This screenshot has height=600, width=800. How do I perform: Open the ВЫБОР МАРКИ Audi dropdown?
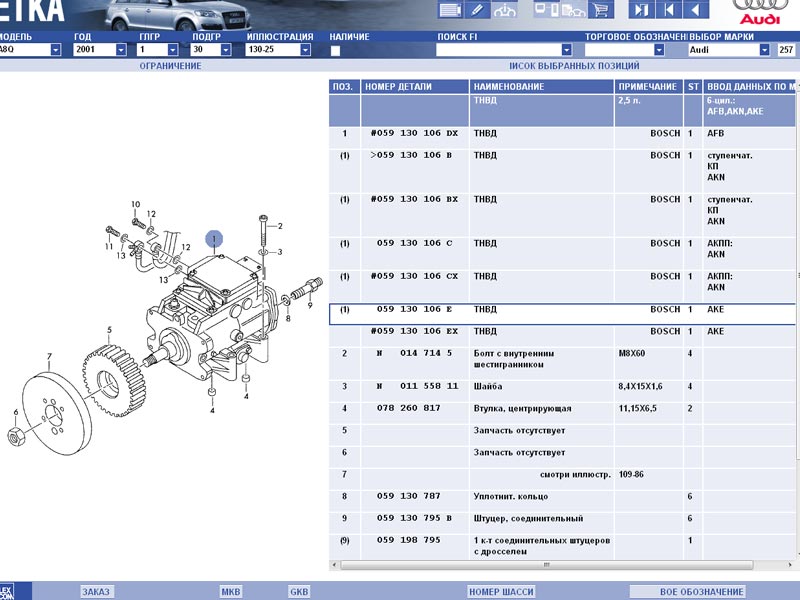[x=764, y=49]
